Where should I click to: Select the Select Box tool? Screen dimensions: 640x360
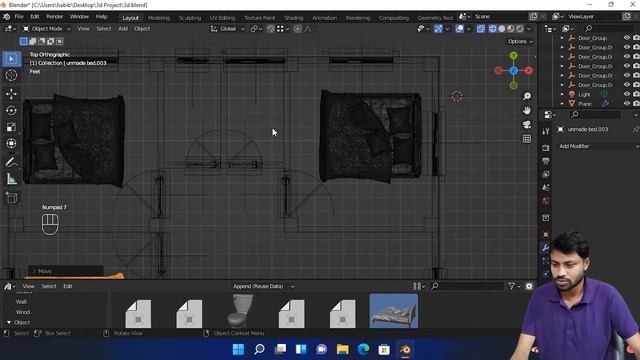coord(11,59)
